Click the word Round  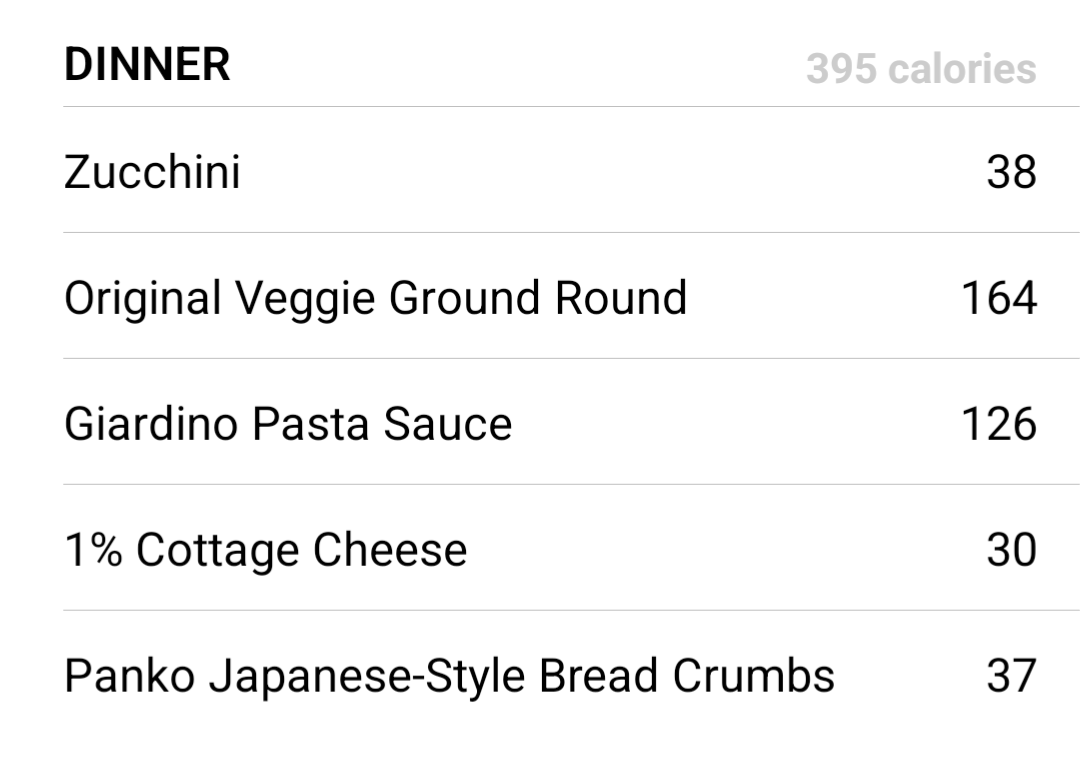coord(621,297)
